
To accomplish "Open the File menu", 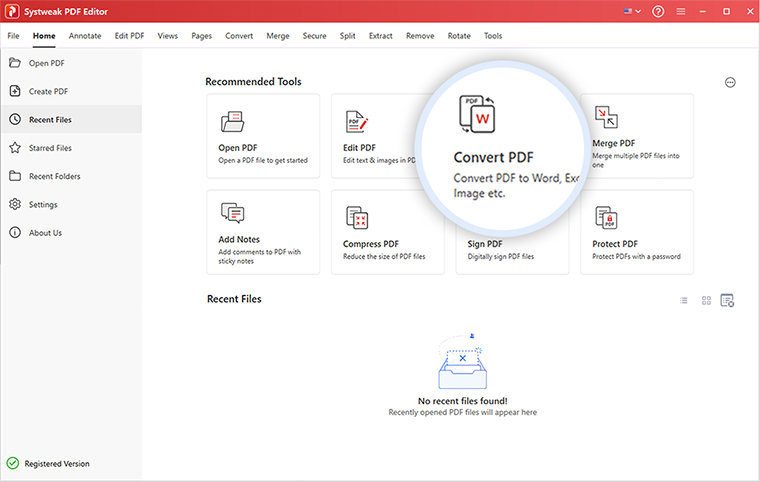I will [x=13, y=36].
